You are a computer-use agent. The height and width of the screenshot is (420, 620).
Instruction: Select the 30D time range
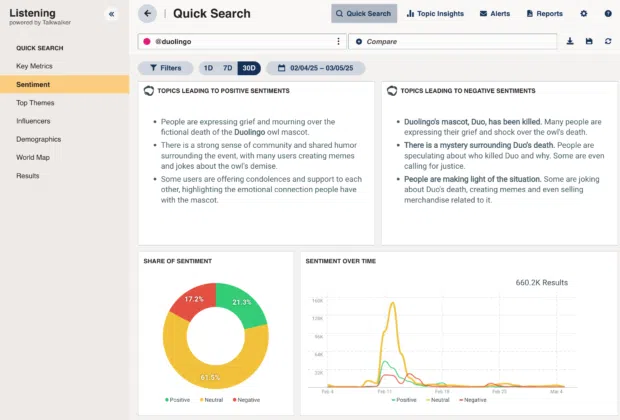coord(249,68)
